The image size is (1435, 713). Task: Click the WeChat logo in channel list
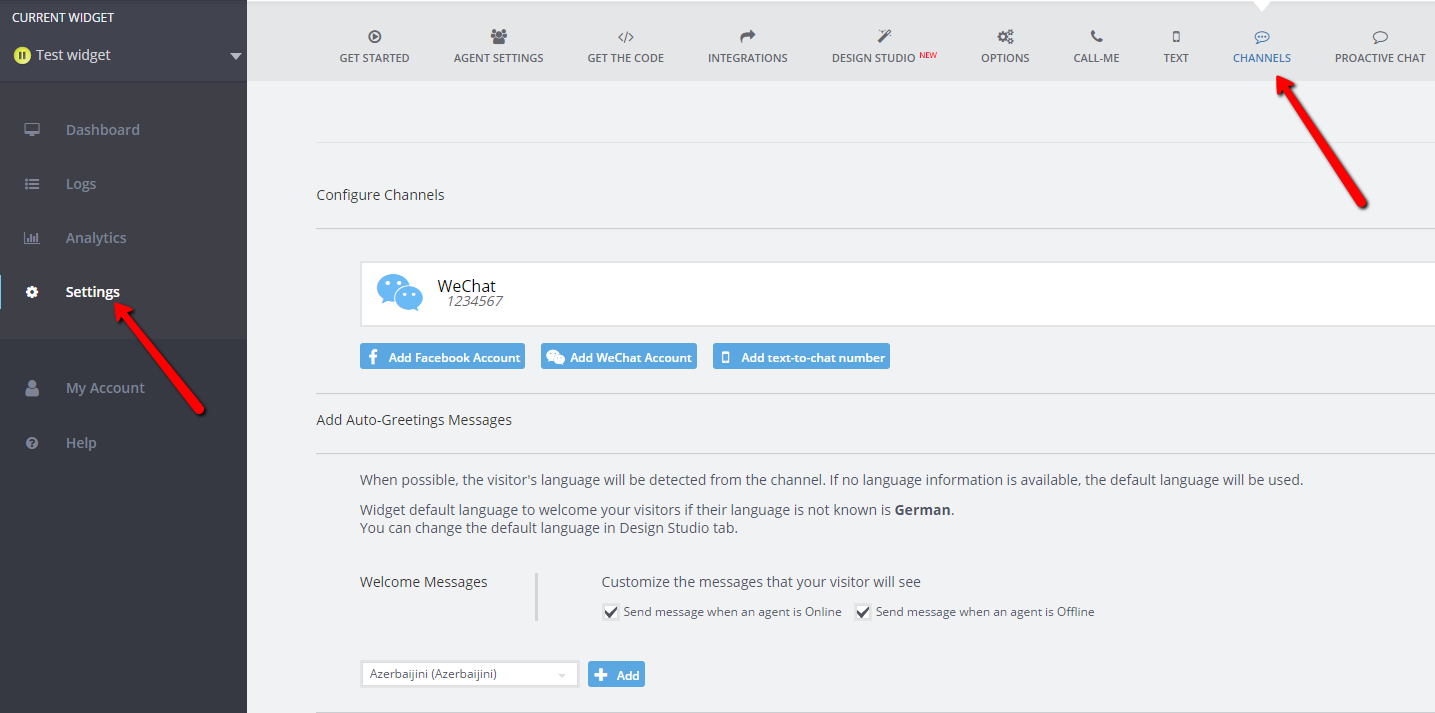click(399, 293)
